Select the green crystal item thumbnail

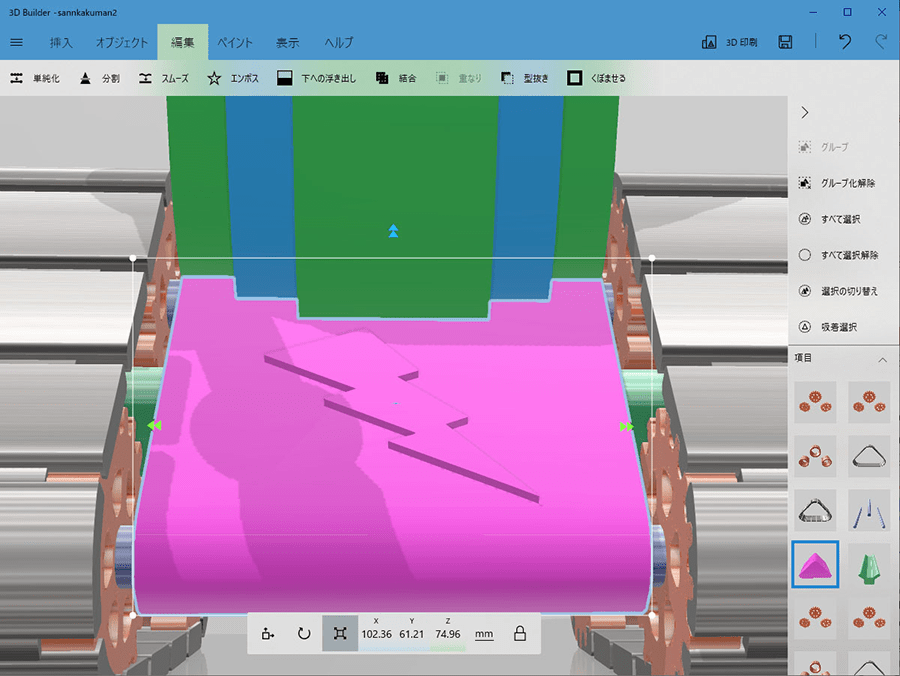tap(868, 565)
